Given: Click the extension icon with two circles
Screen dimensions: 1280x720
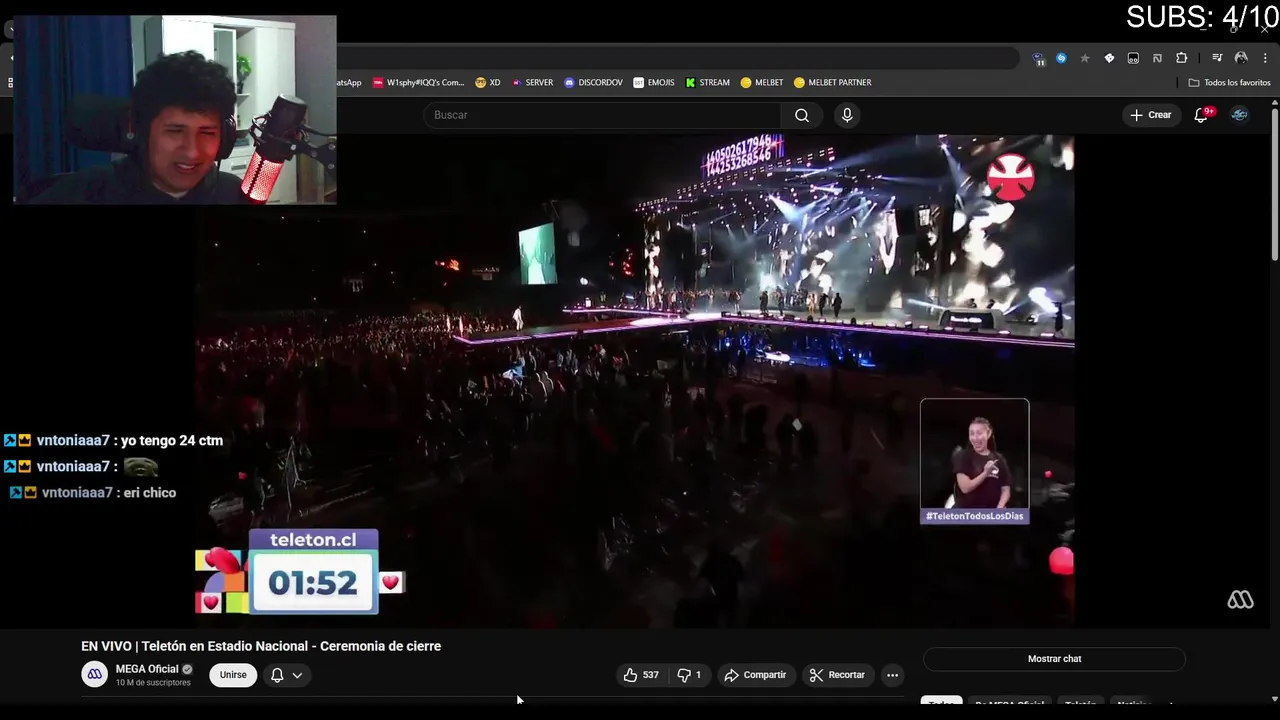Looking at the screenshot, I should 1133,58.
